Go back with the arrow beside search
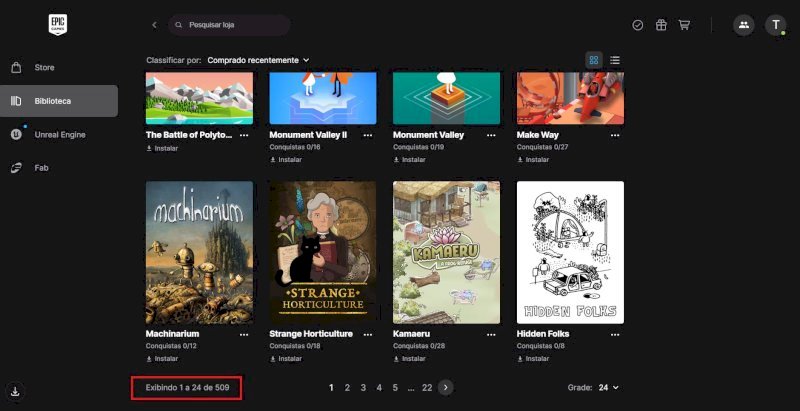The image size is (800, 411). [154, 25]
